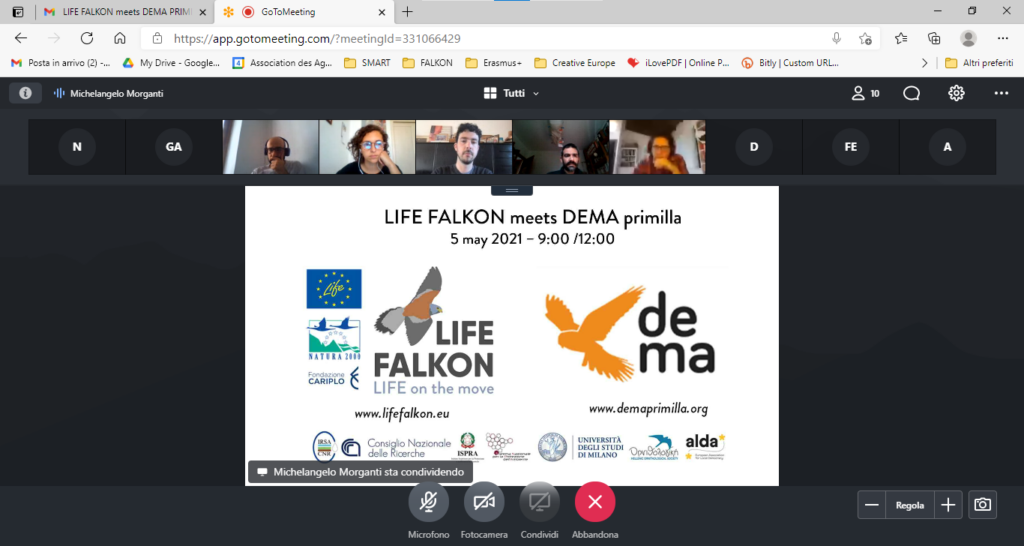Open the Erasmus+ bookmarks folder
The width and height of the screenshot is (1024, 546).
coord(494,63)
